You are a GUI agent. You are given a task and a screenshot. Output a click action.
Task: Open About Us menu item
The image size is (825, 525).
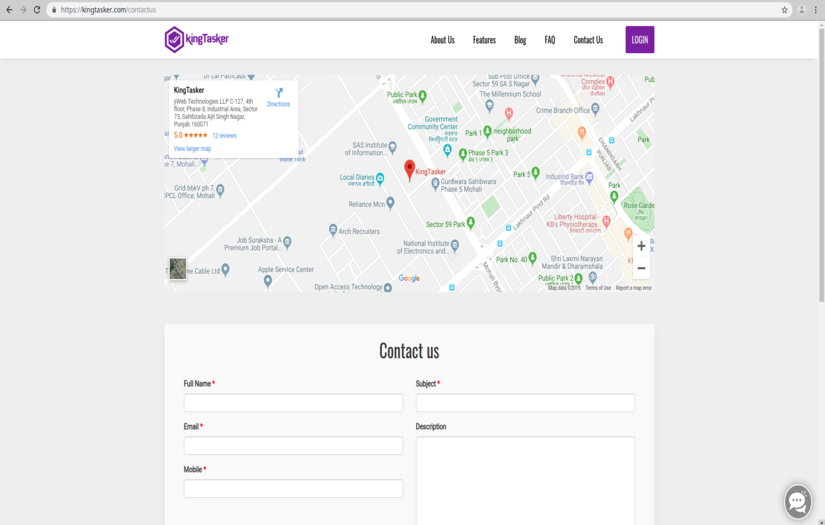442,39
